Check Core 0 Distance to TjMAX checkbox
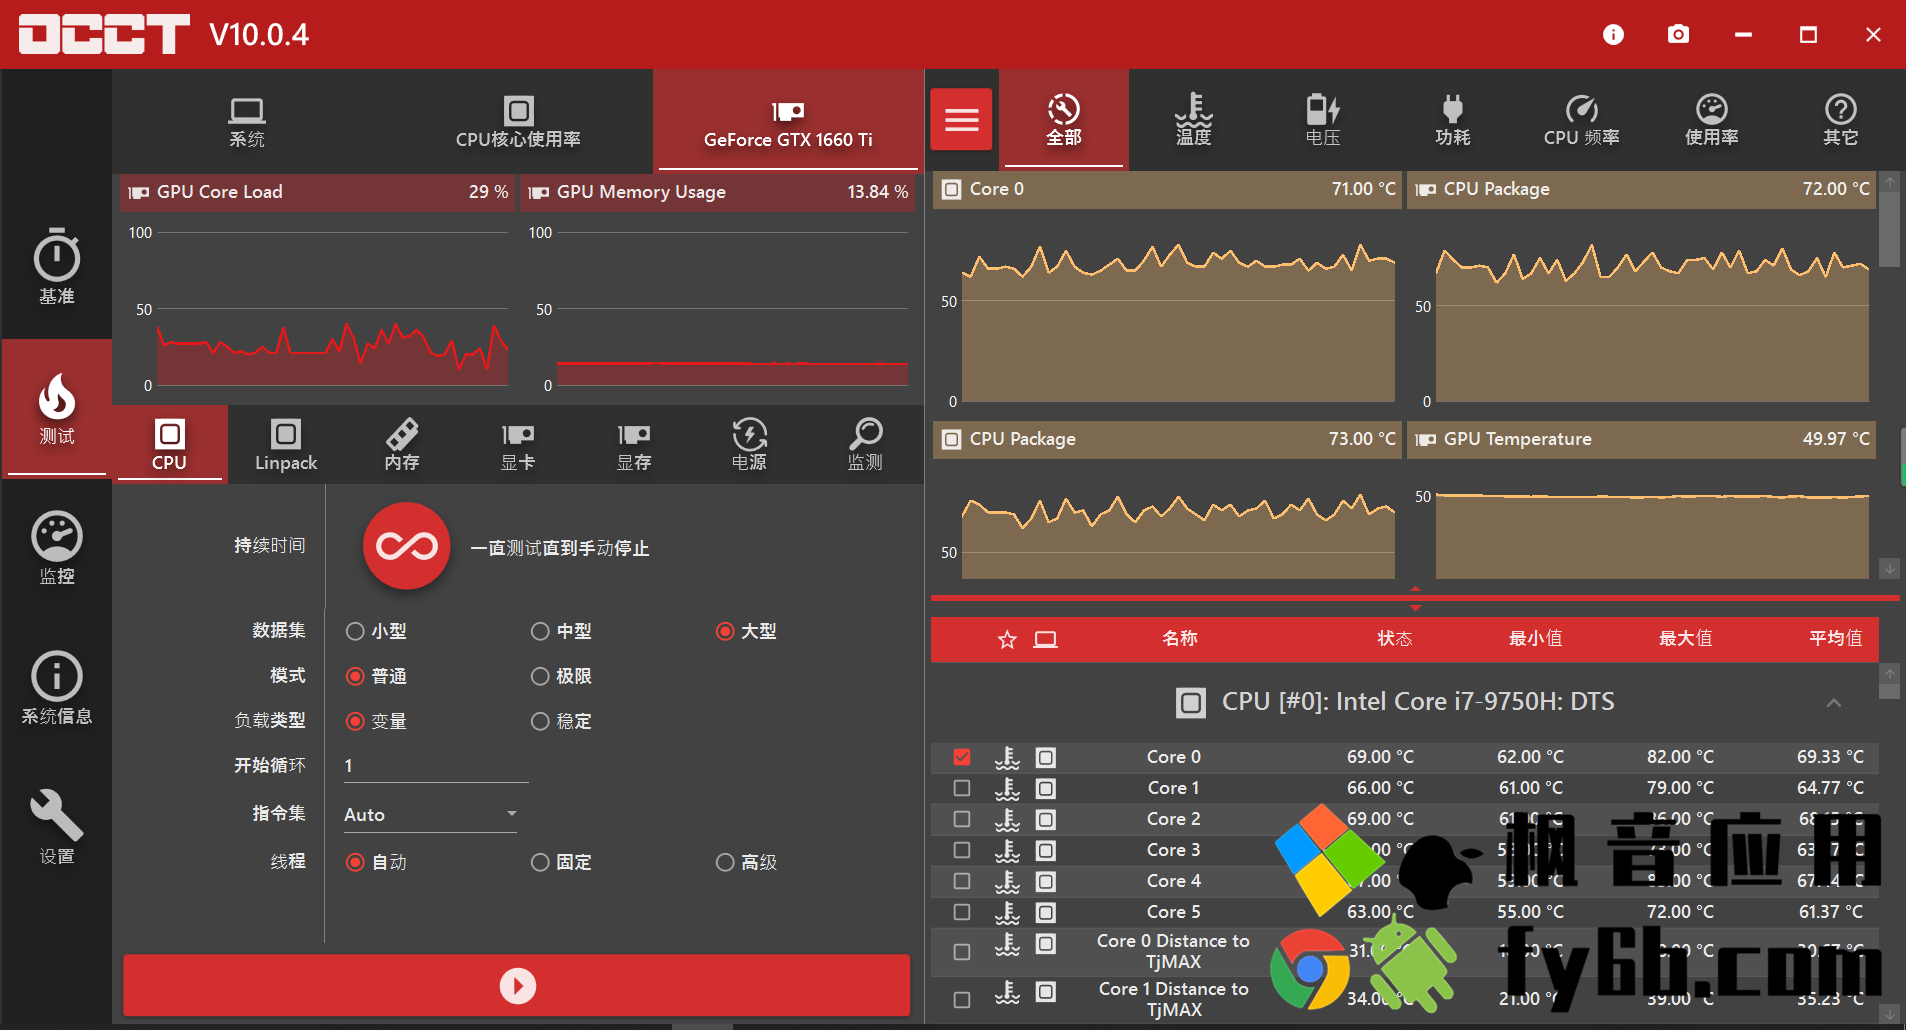 pos(962,952)
